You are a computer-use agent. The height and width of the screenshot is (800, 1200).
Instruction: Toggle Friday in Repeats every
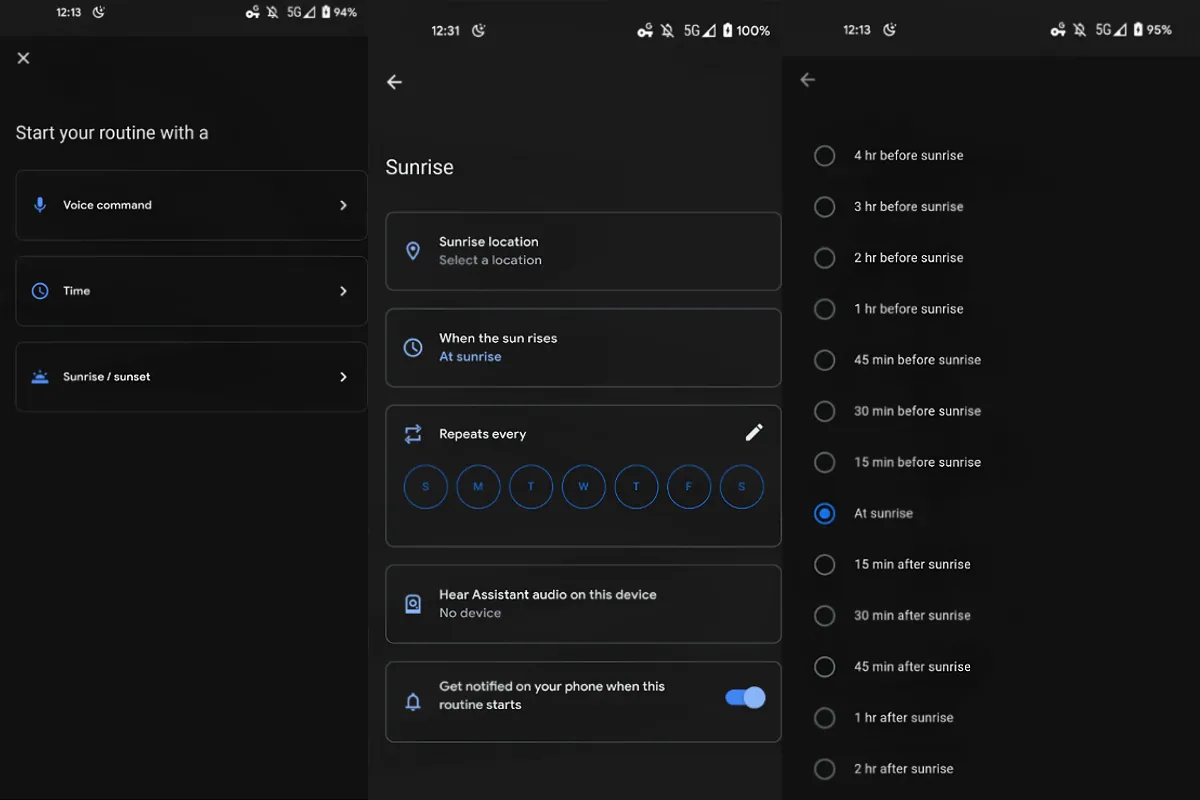tap(689, 487)
